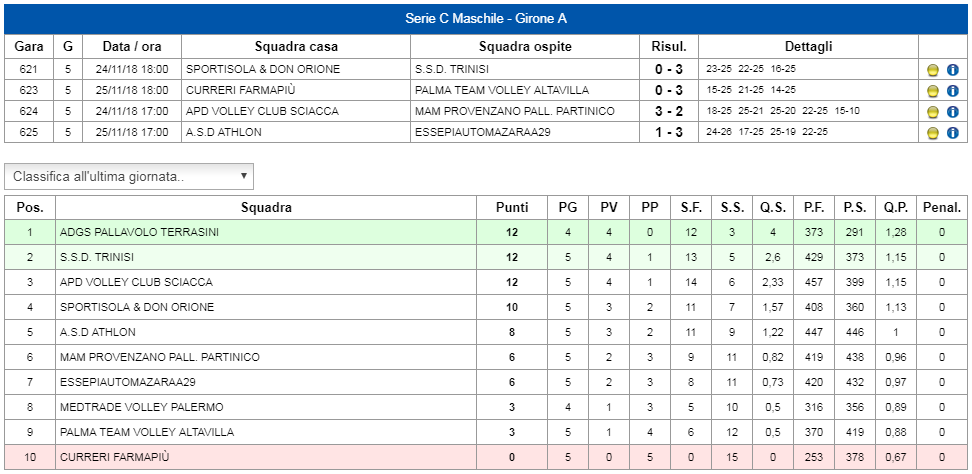
Task: Select the 3 - 2 result of match 624
Action: 669,112
